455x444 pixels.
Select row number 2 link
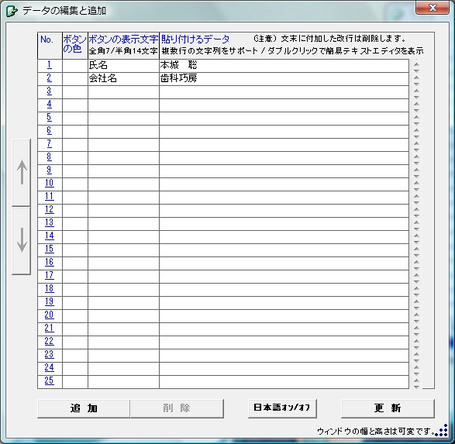coord(49,78)
